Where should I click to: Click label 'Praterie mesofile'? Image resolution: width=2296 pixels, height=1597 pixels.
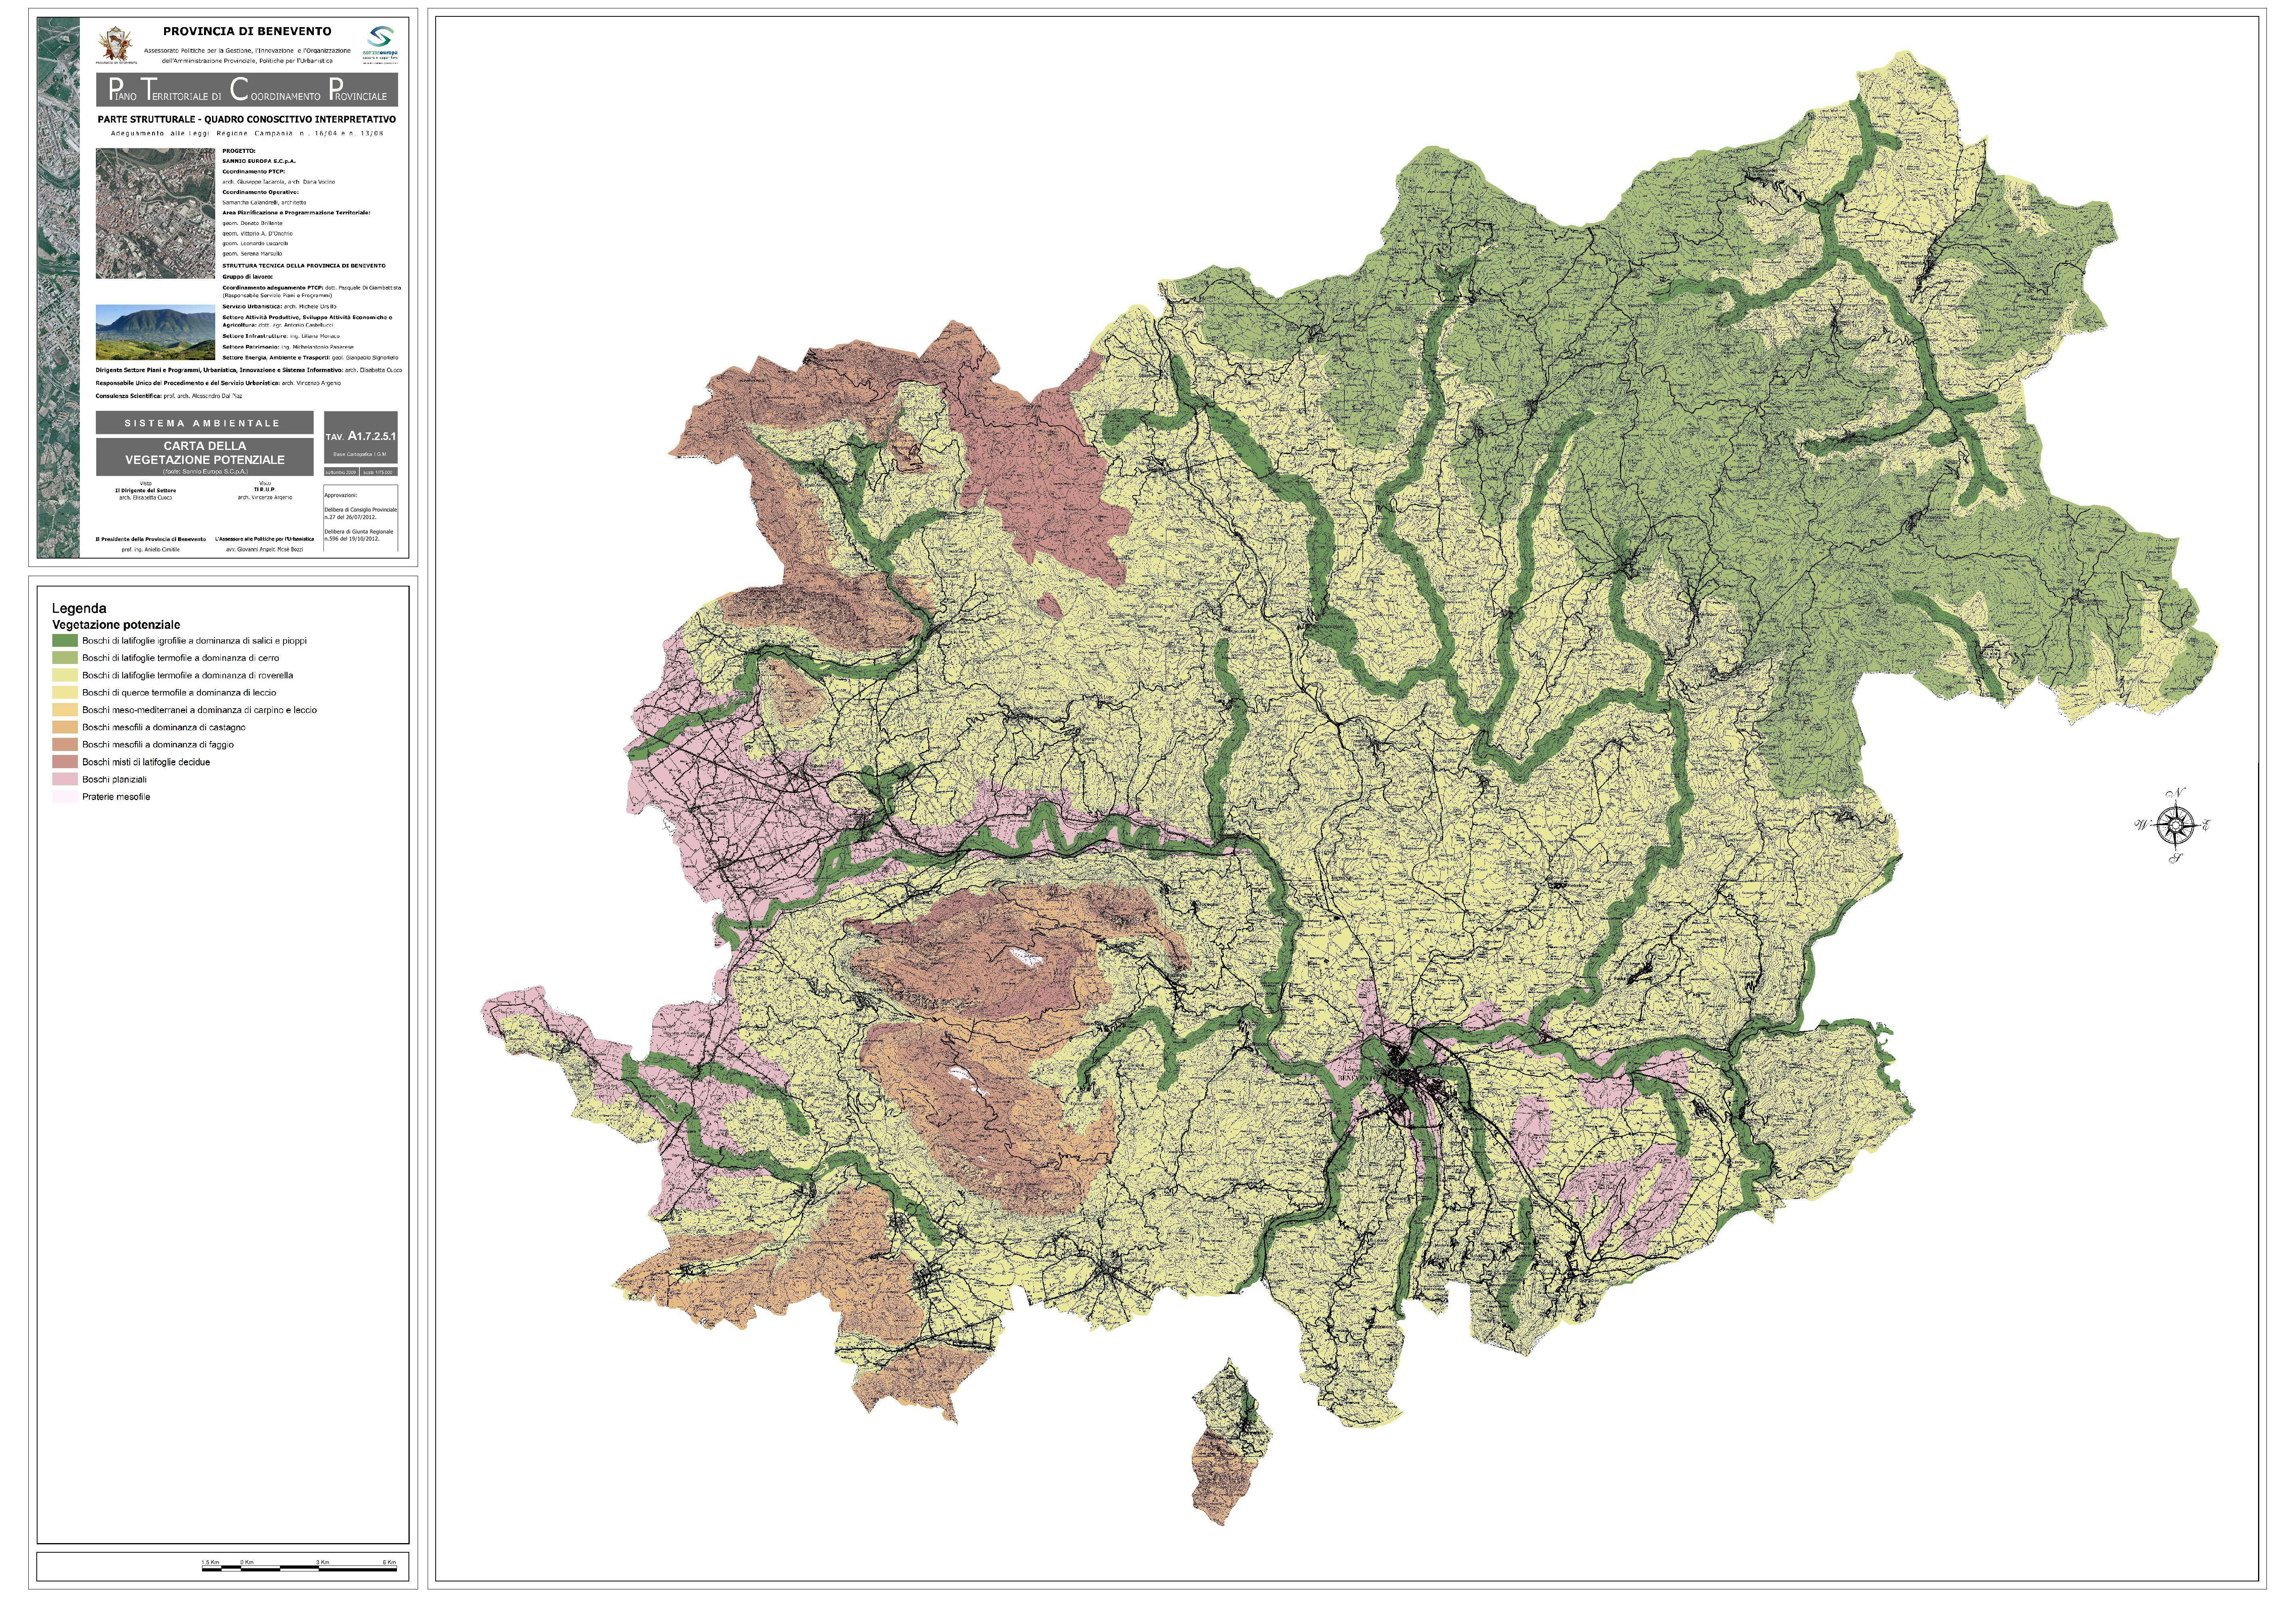click(x=116, y=797)
